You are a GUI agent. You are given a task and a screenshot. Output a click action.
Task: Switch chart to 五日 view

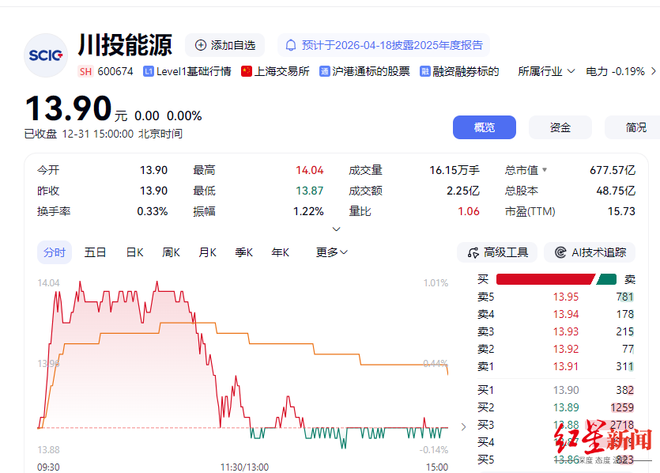coord(95,253)
